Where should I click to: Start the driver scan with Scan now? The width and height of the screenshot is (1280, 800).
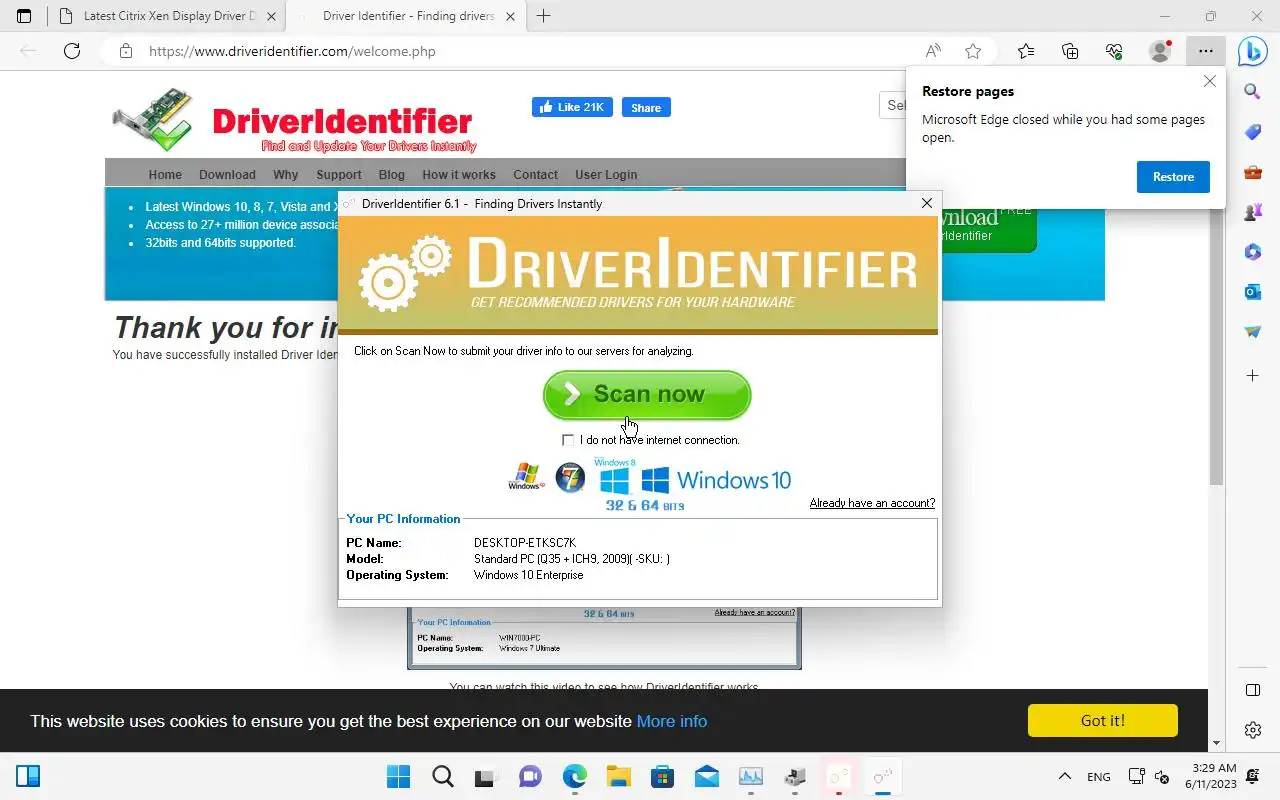click(647, 395)
